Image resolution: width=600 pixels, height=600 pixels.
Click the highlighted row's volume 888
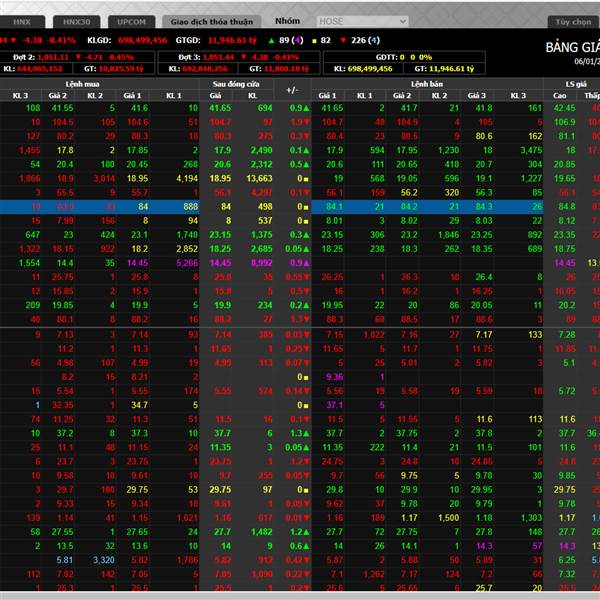(191, 207)
